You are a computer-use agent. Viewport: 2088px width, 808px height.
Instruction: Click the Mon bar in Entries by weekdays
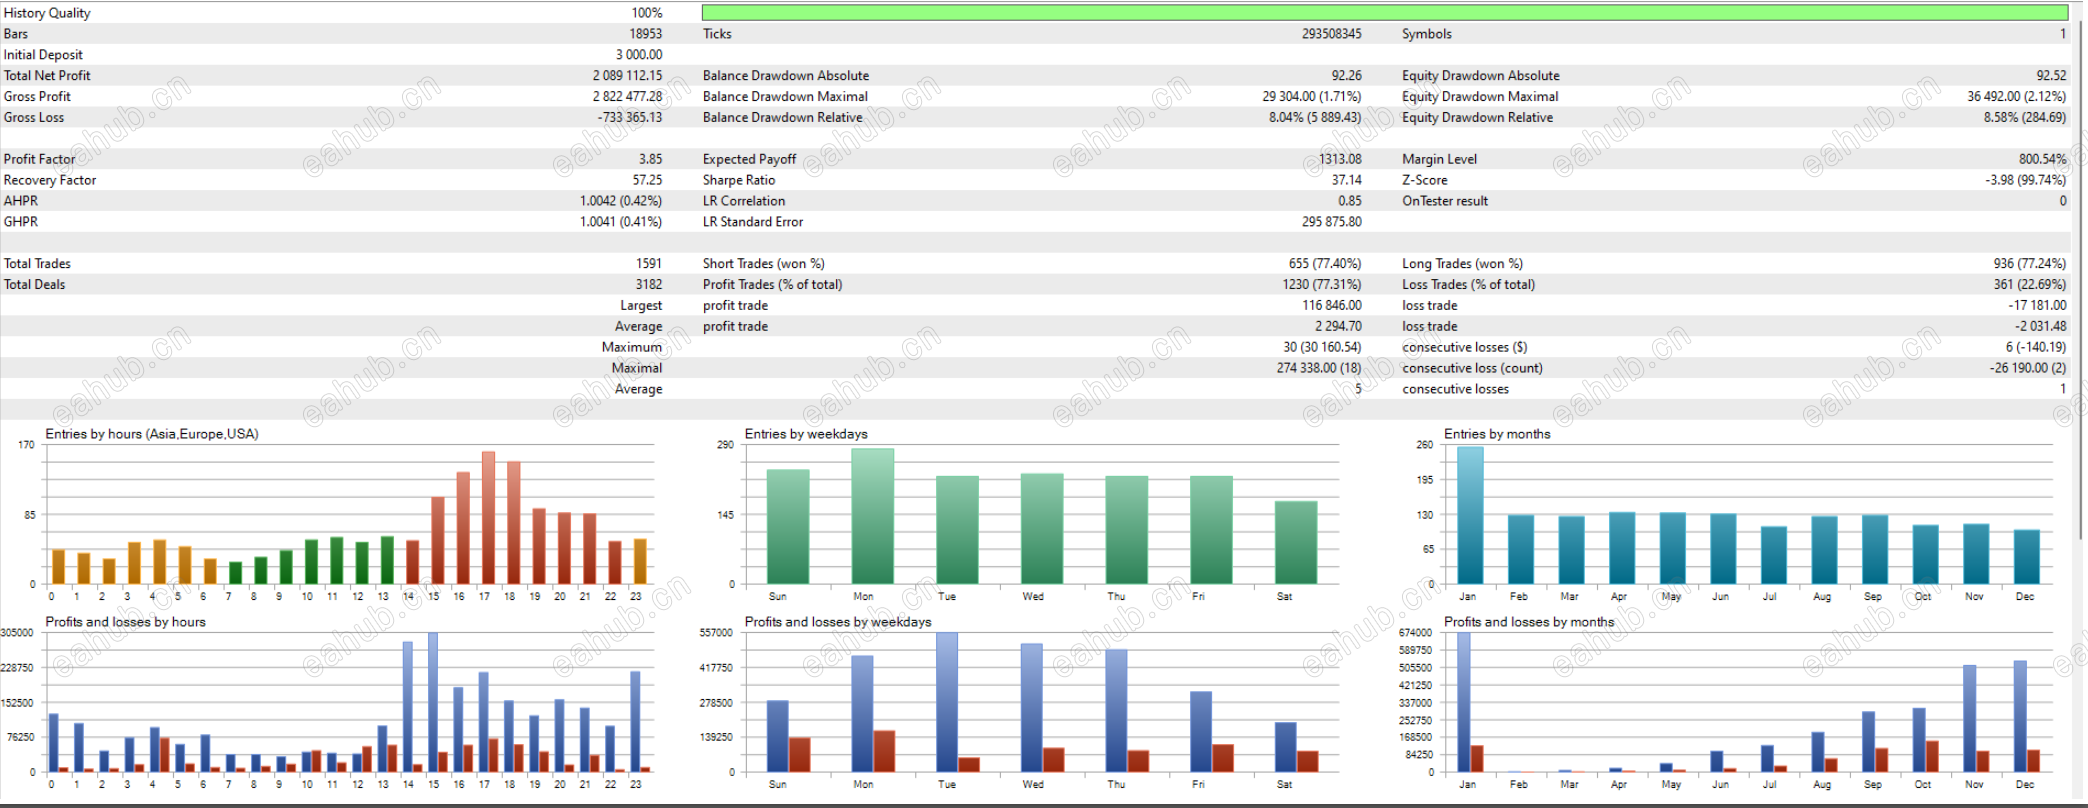(873, 516)
